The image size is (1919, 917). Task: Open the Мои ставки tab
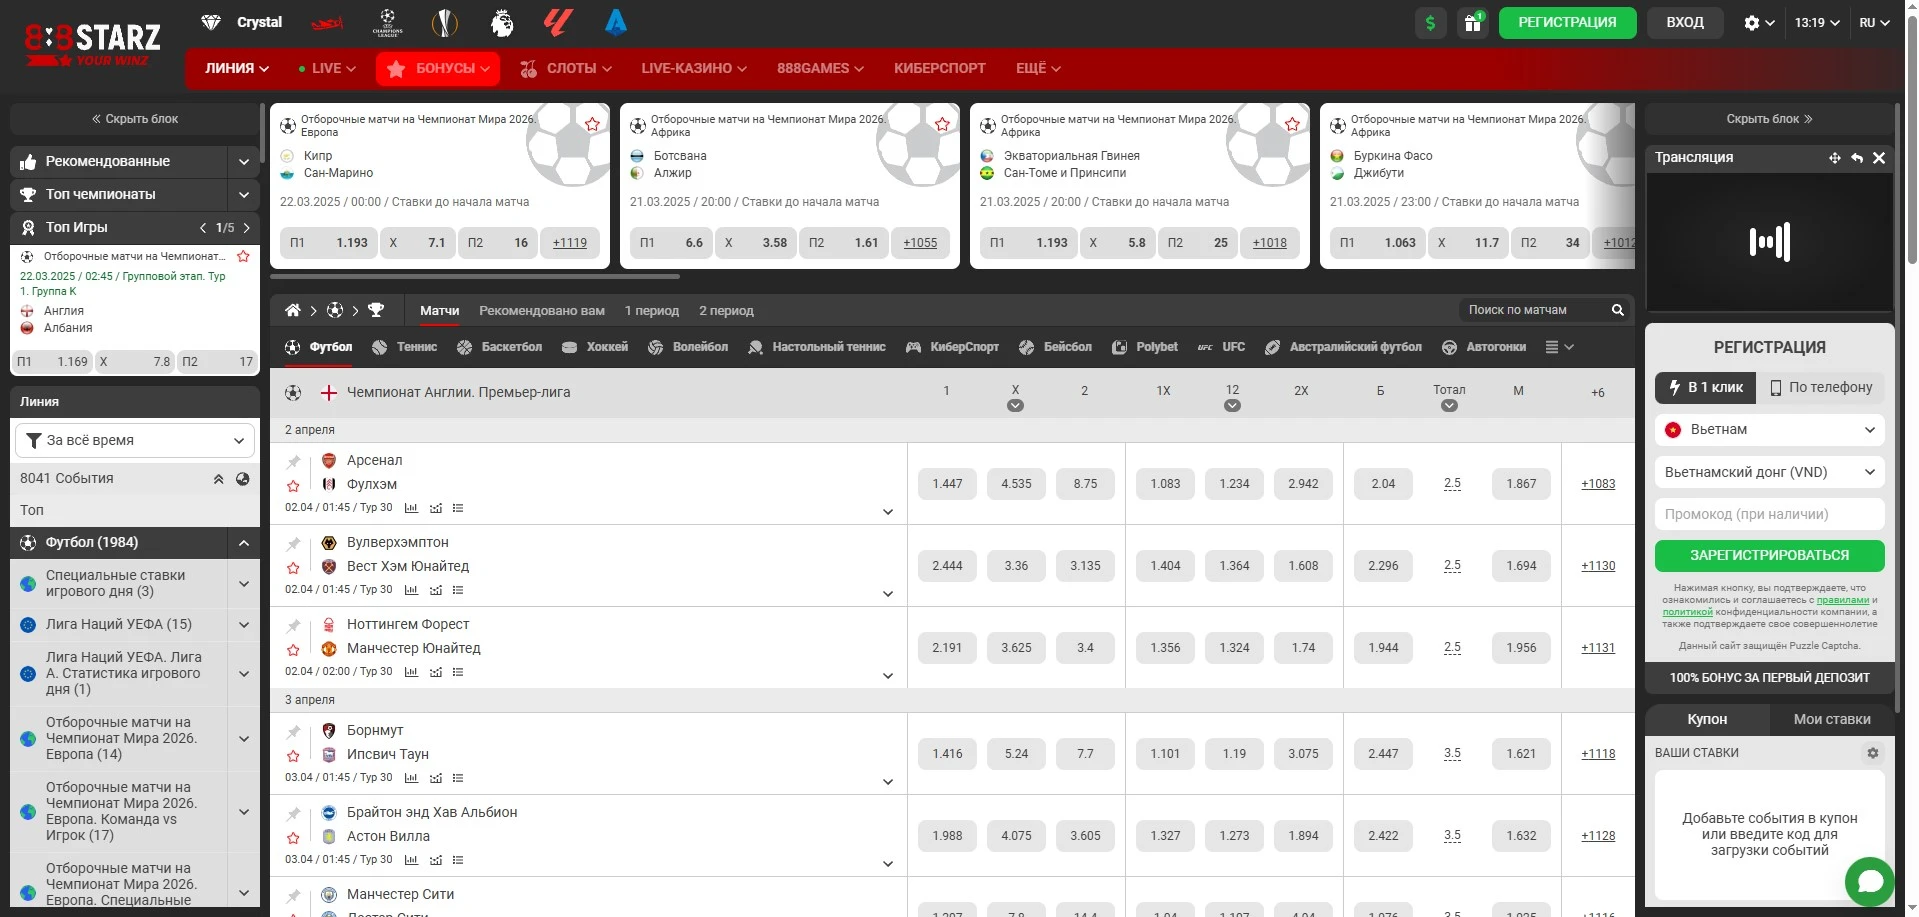tap(1831, 719)
